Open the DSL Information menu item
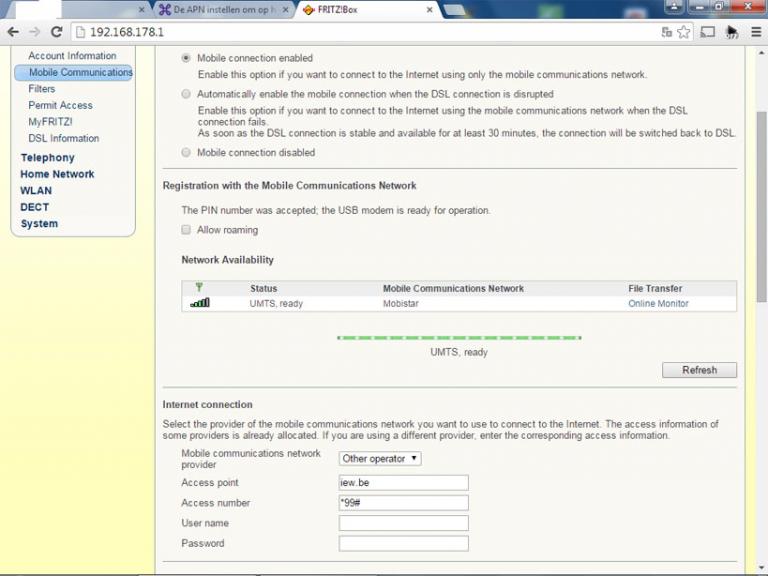This screenshot has height=576, width=768. tap(63, 138)
